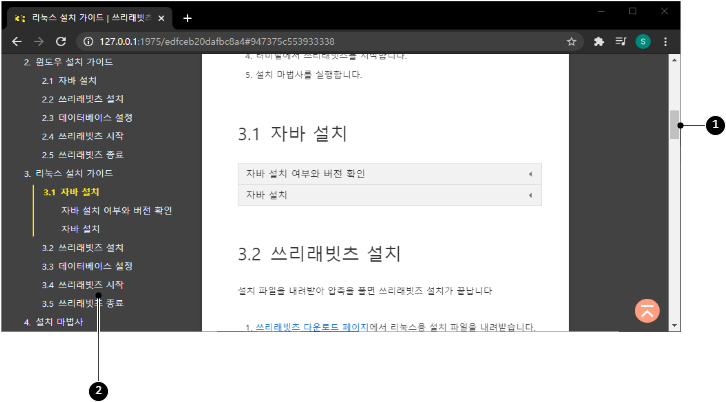Screen dimensions: 726x402
Task: Open 3.5 쓰리래빗츠 종료 in sidebar
Action: tap(82, 303)
